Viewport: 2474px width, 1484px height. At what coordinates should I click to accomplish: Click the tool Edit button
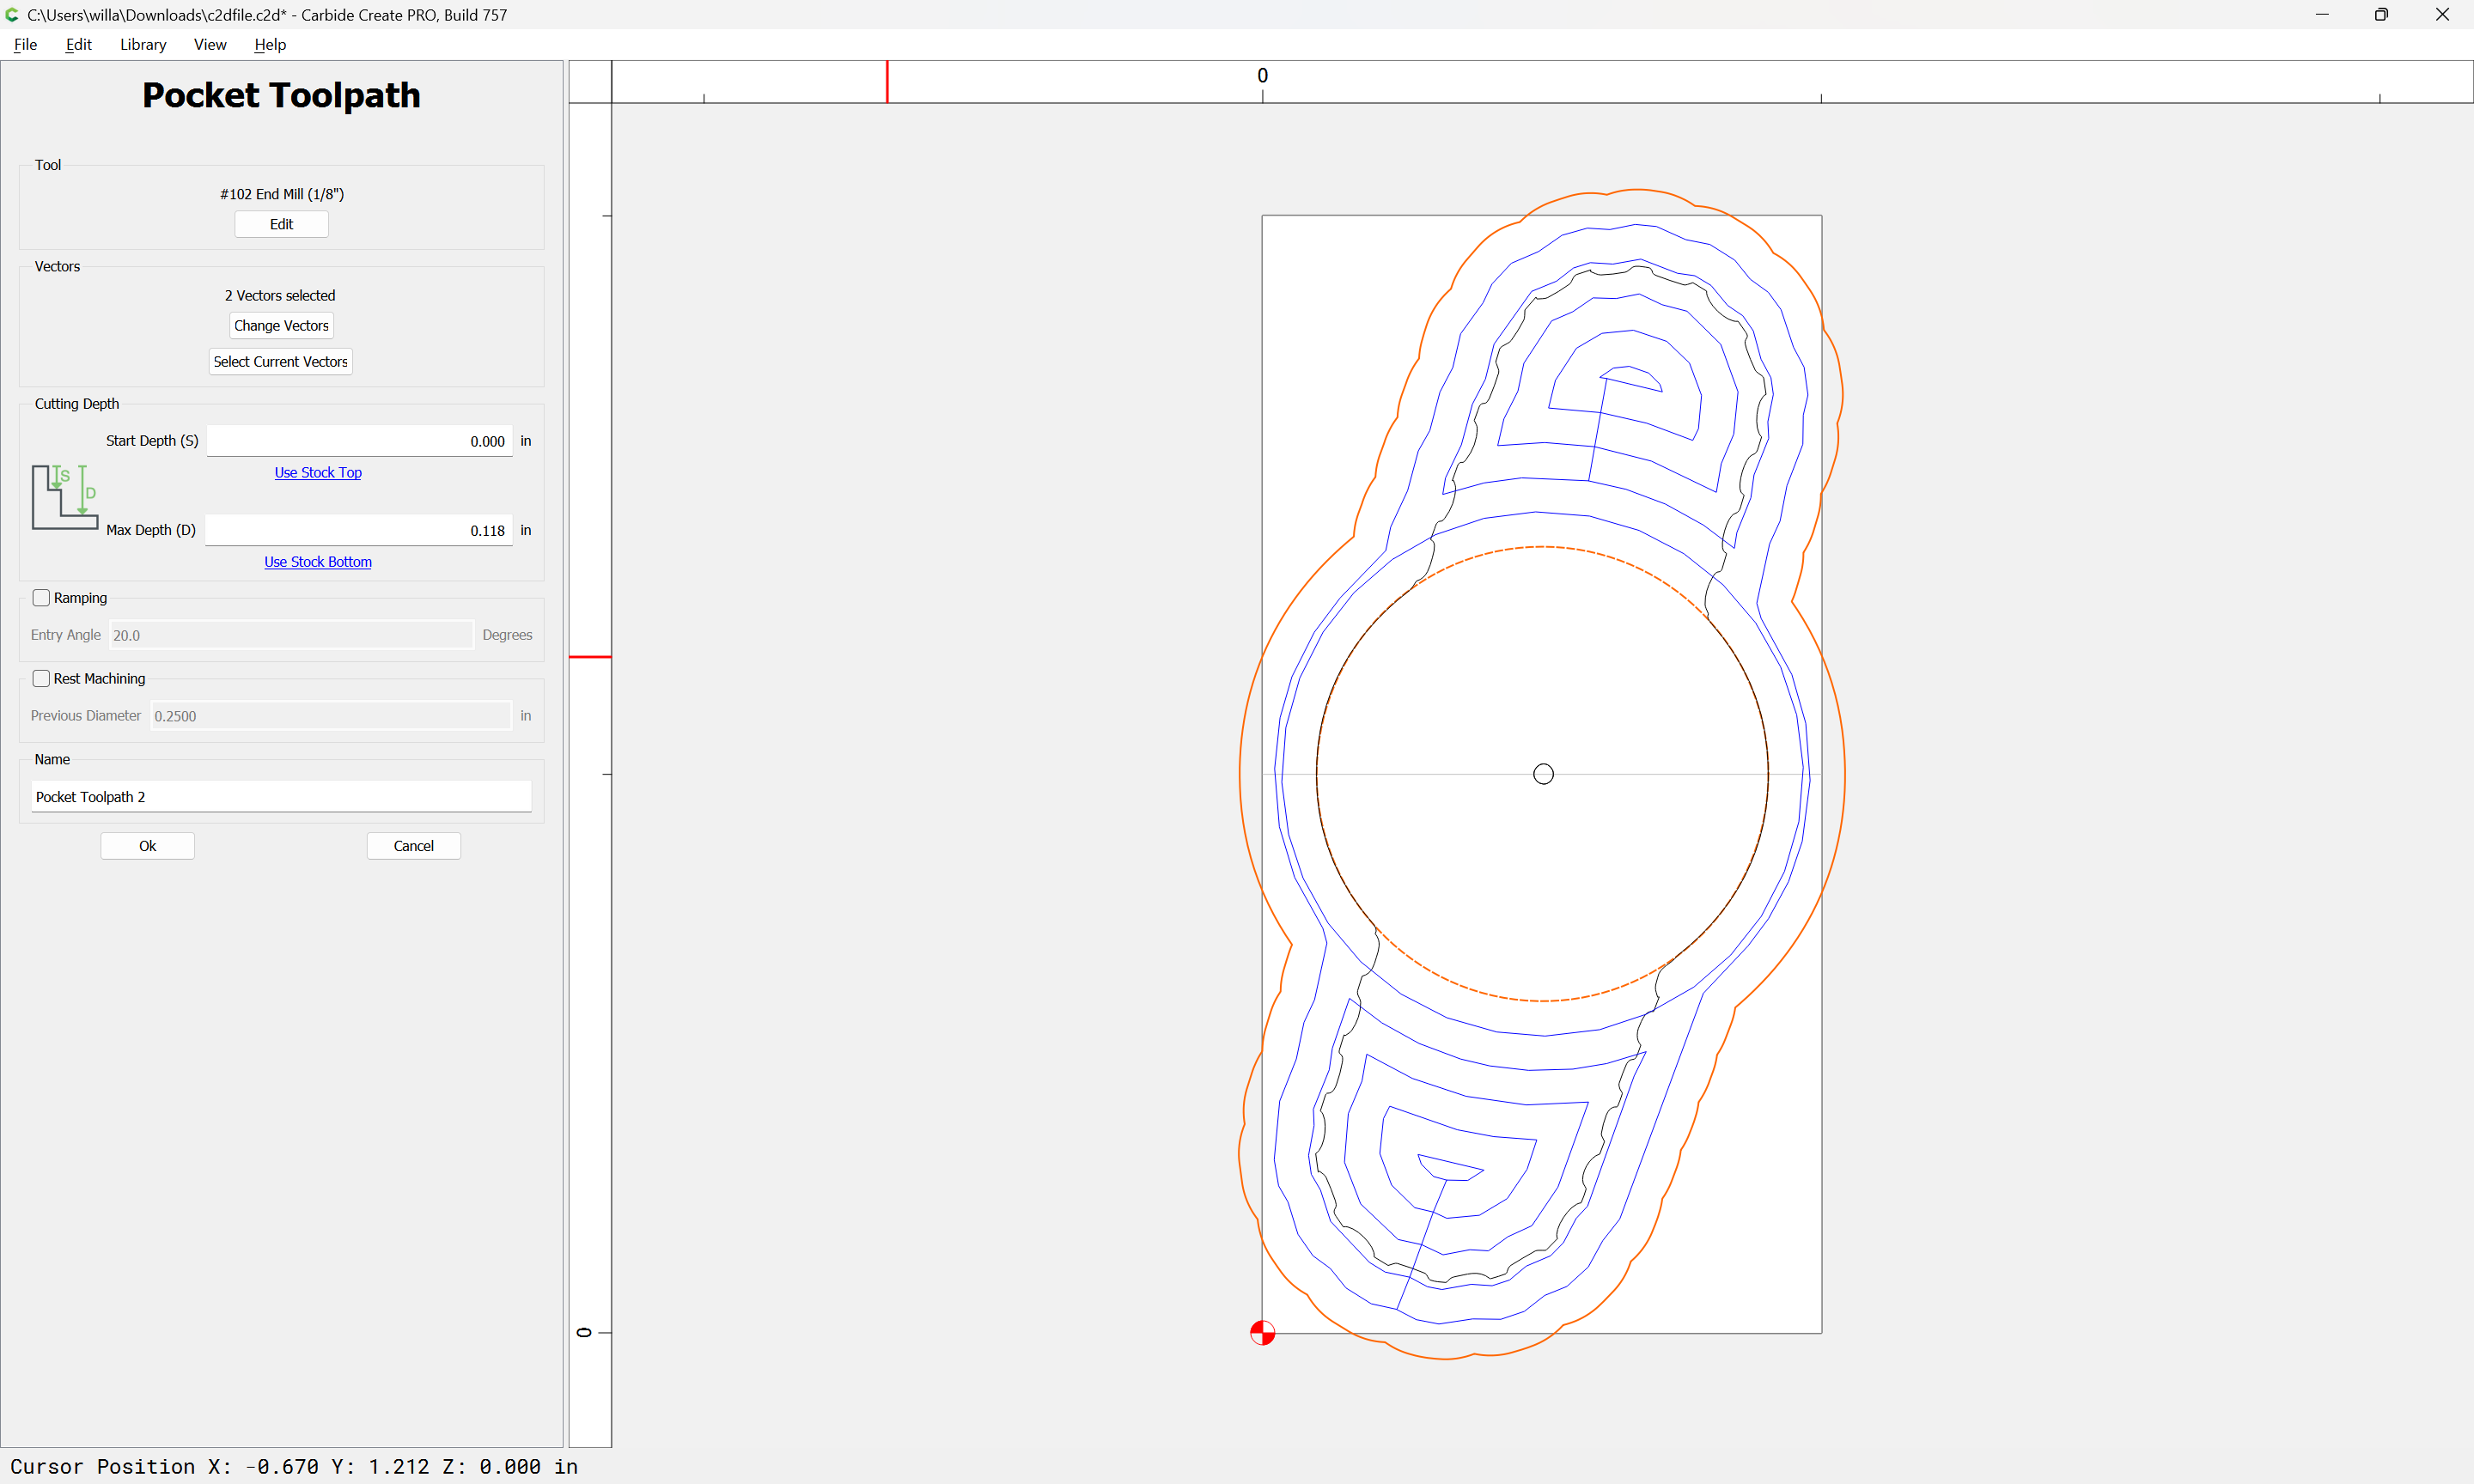pyautogui.click(x=281, y=224)
